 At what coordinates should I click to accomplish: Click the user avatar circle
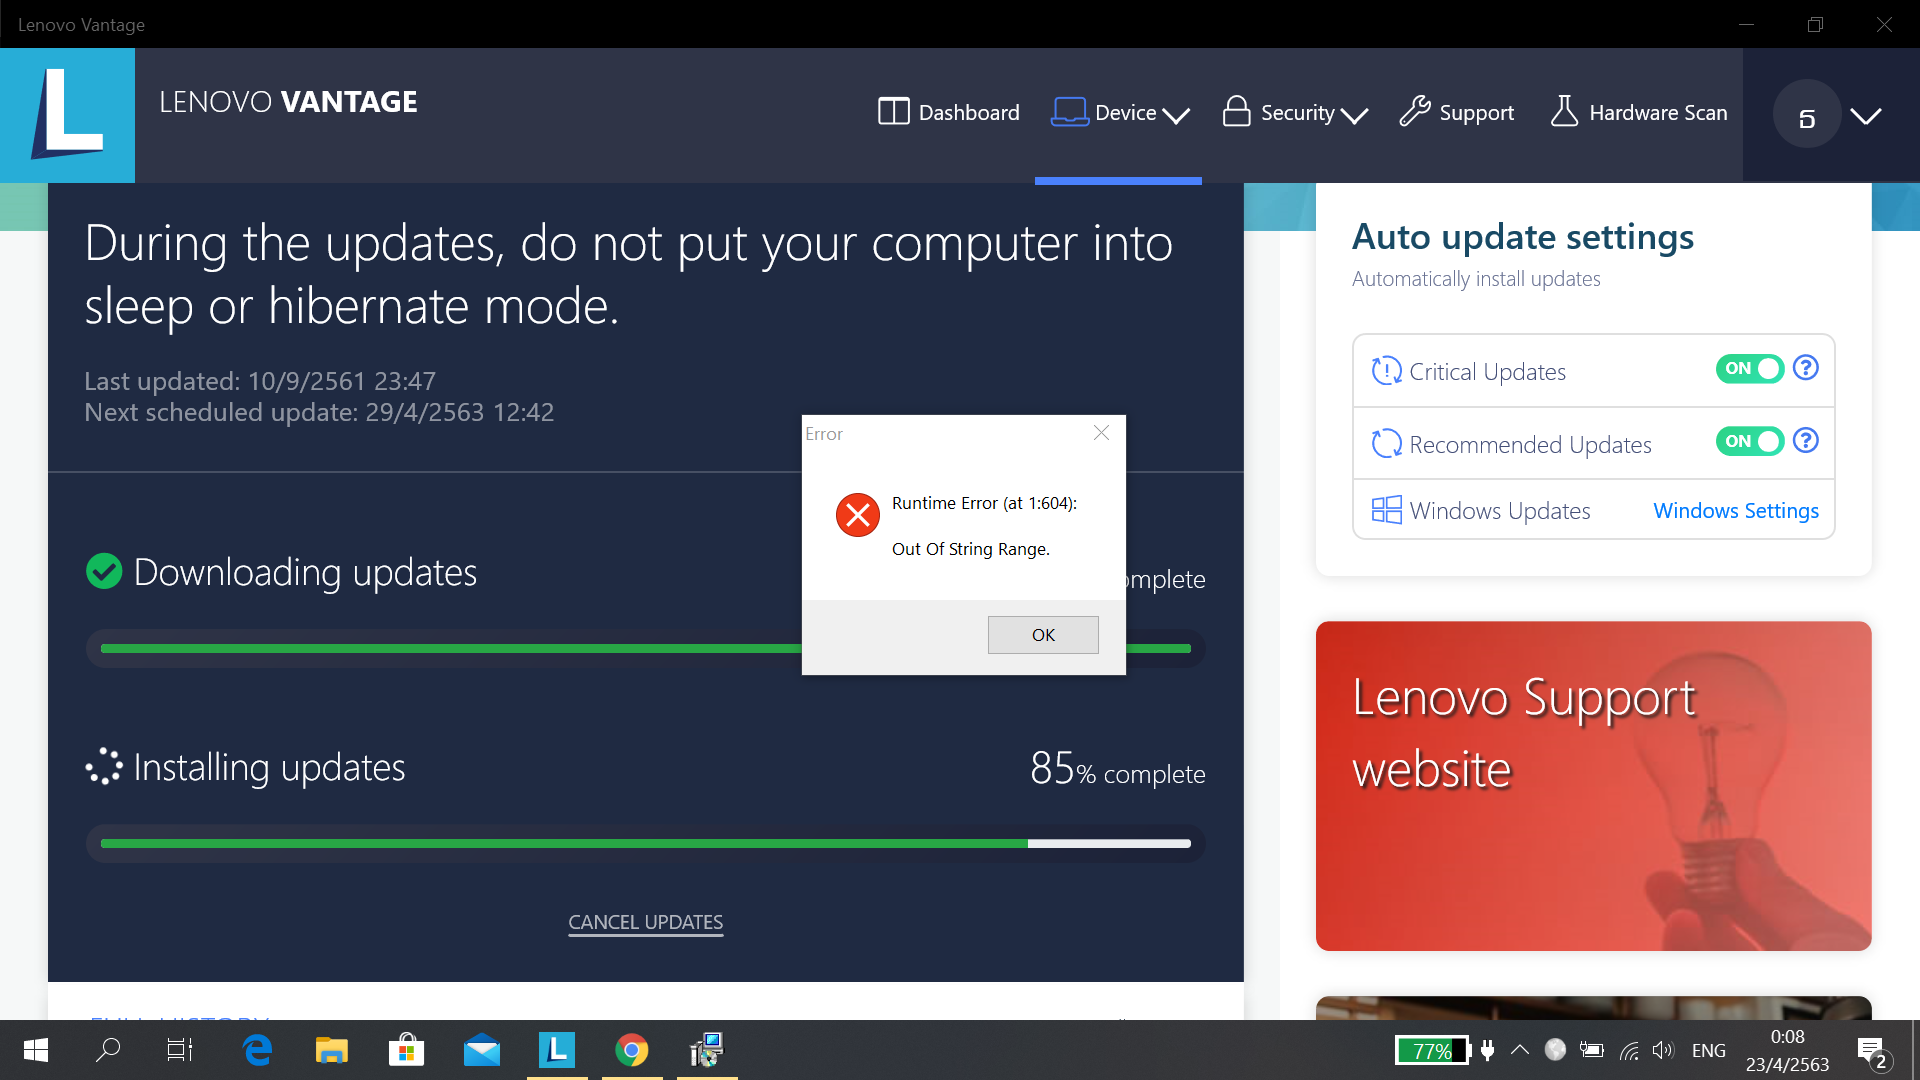1806,115
